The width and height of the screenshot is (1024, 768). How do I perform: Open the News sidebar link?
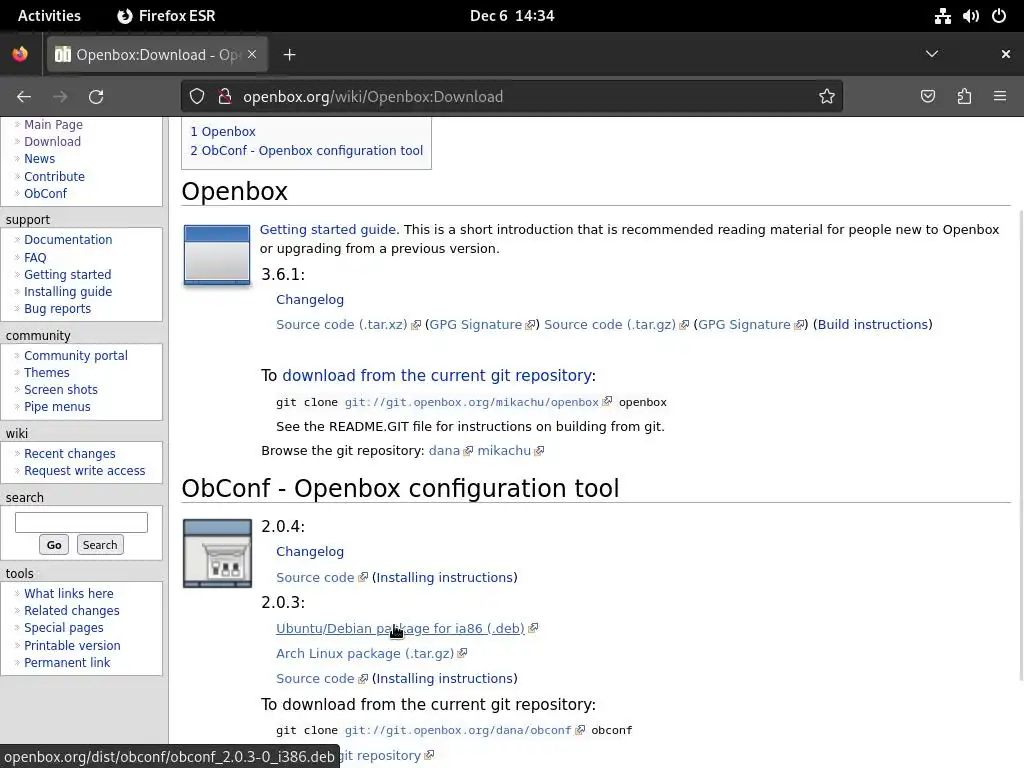pos(39,159)
